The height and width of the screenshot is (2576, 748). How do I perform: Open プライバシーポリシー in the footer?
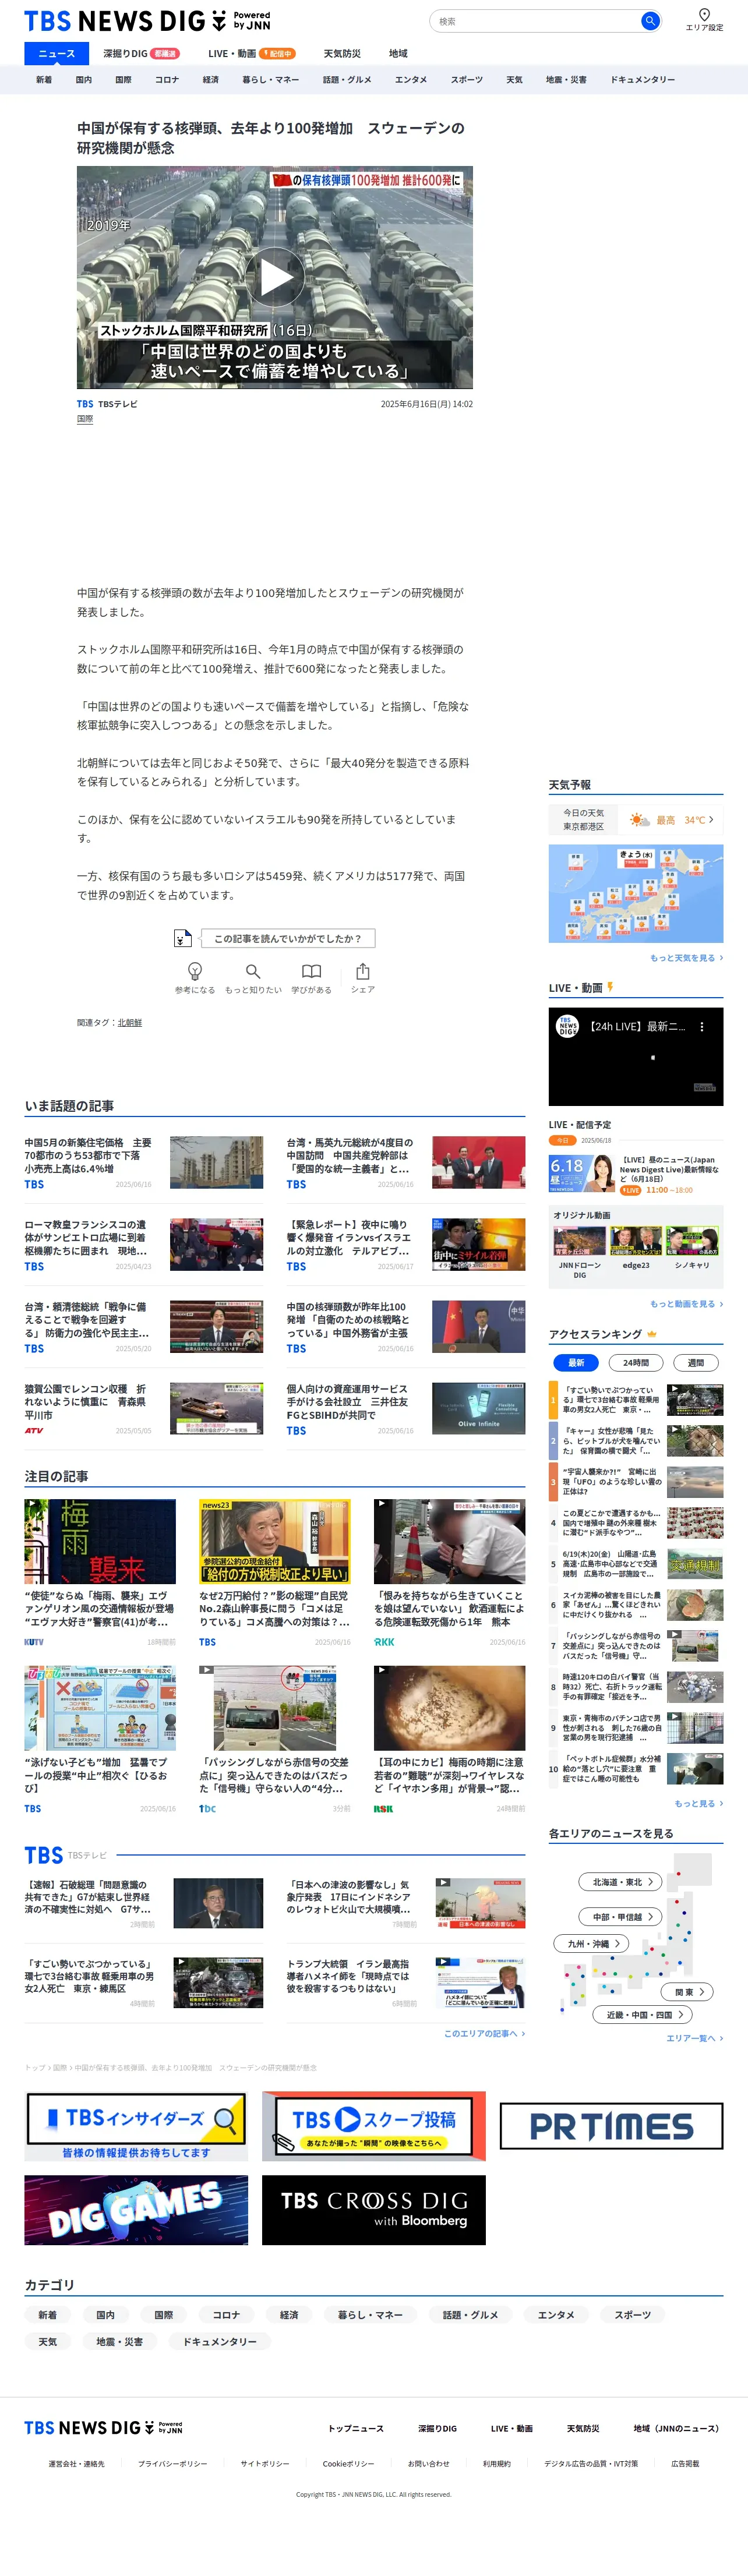coord(173,2463)
